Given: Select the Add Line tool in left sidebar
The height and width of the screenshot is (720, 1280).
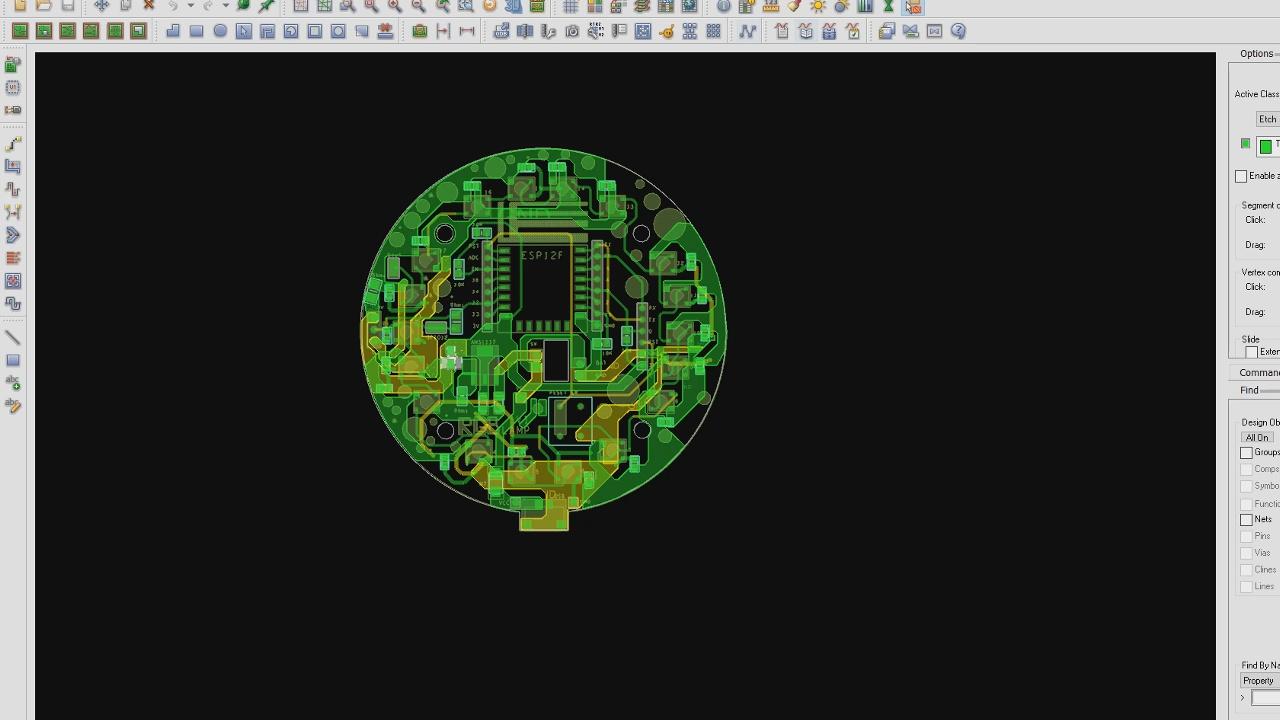Looking at the screenshot, I should coord(13,337).
